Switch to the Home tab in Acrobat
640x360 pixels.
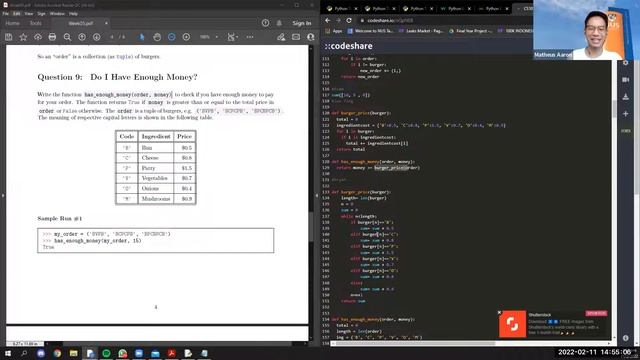click(12, 23)
